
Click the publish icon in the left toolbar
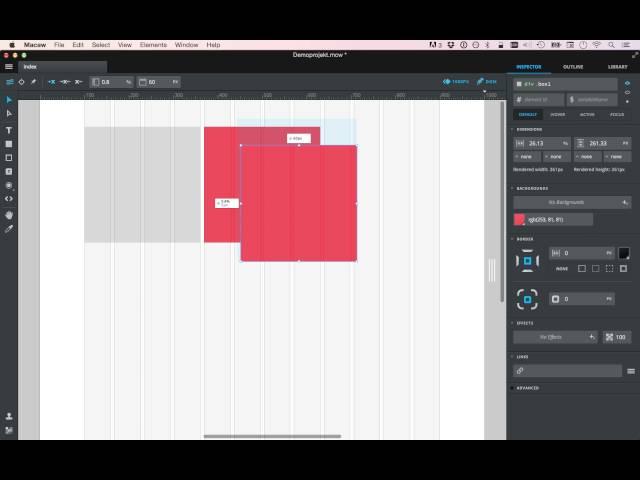(9, 416)
